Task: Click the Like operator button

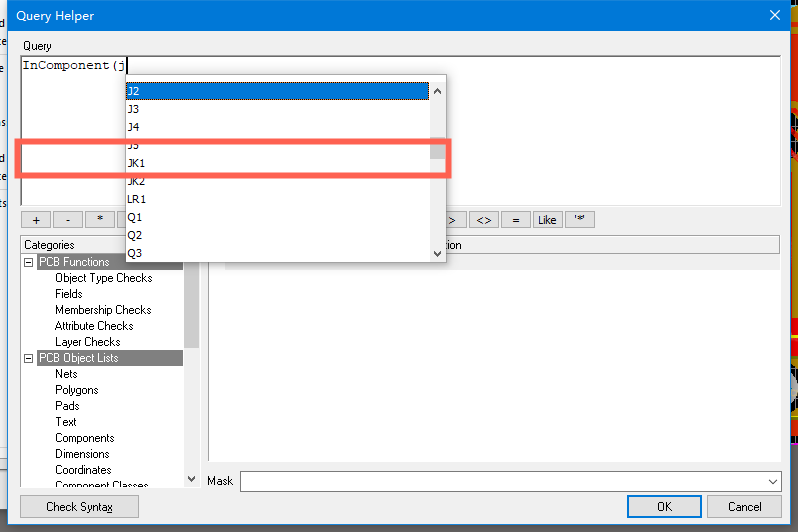Action: point(547,220)
